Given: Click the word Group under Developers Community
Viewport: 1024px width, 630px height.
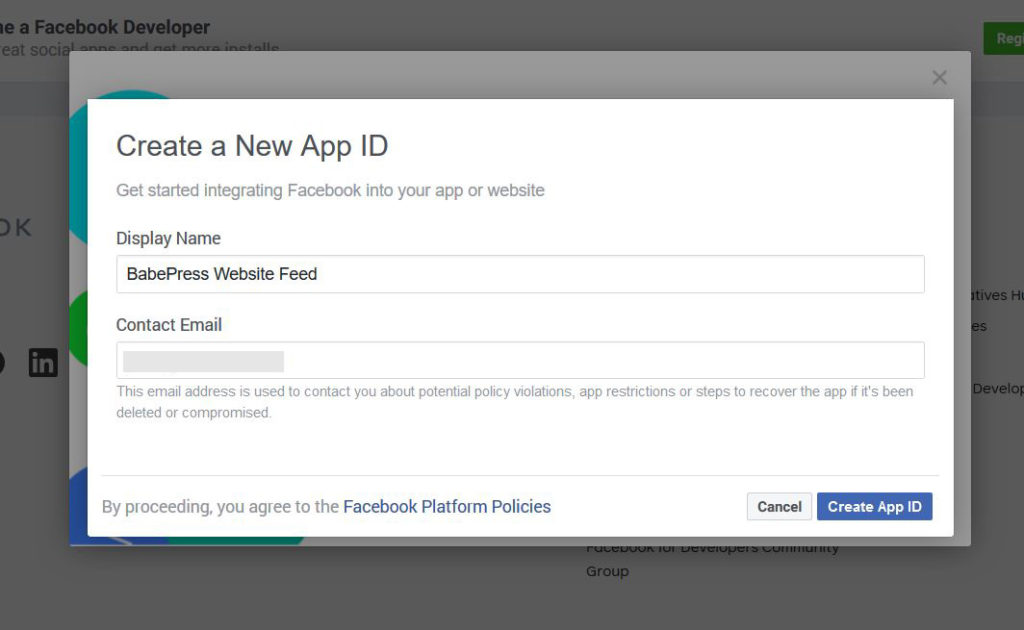Looking at the screenshot, I should tap(607, 572).
